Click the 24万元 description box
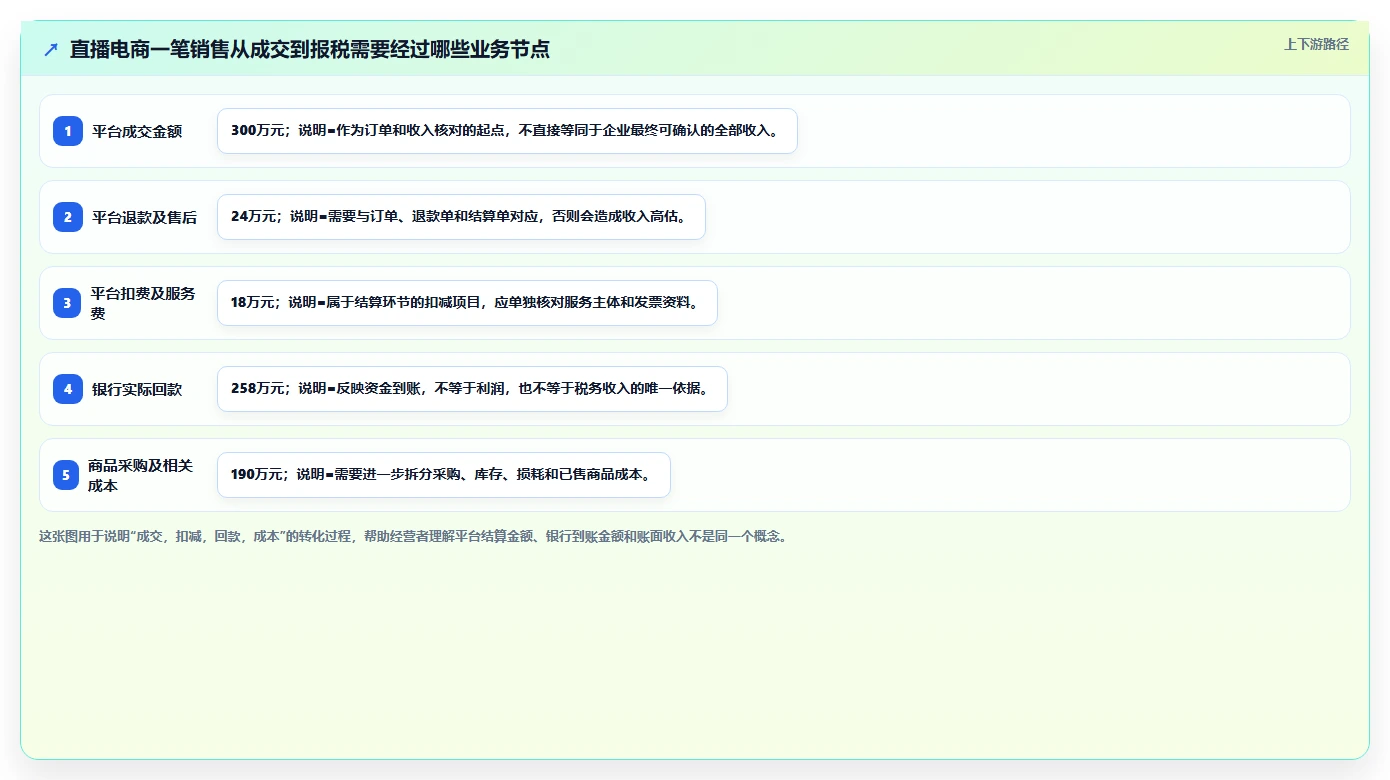This screenshot has width=1390, height=780. tap(461, 217)
